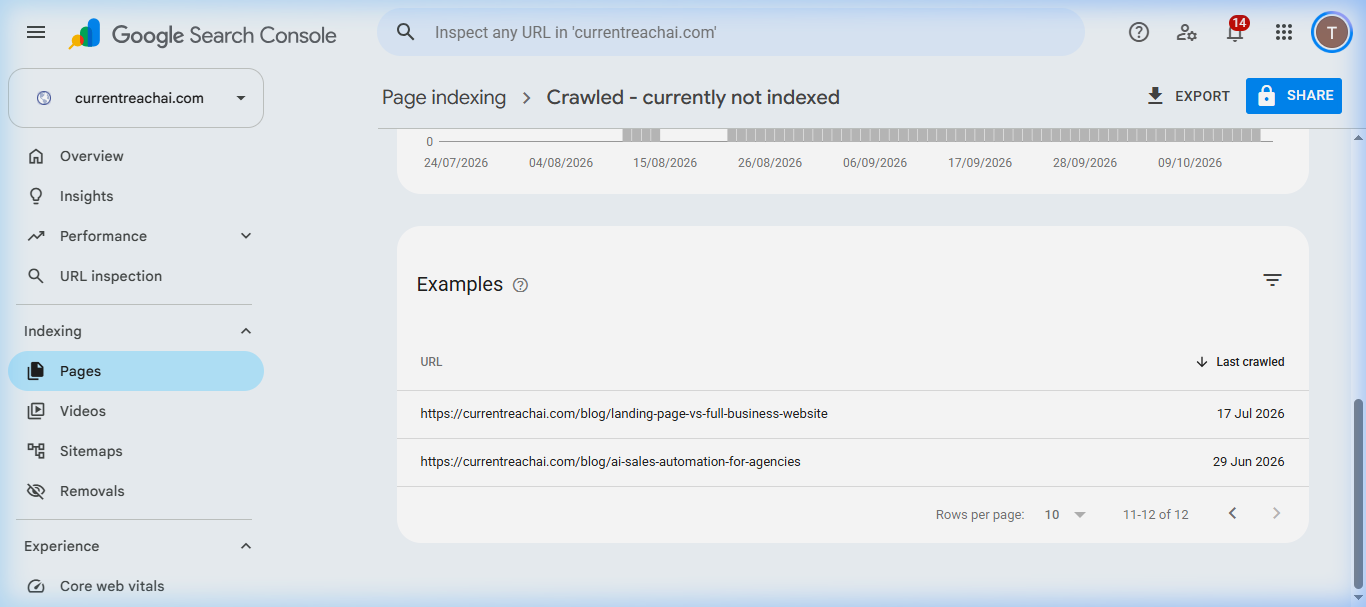Click the Google Search Console logo
This screenshot has height=607, width=1366.
pos(203,34)
